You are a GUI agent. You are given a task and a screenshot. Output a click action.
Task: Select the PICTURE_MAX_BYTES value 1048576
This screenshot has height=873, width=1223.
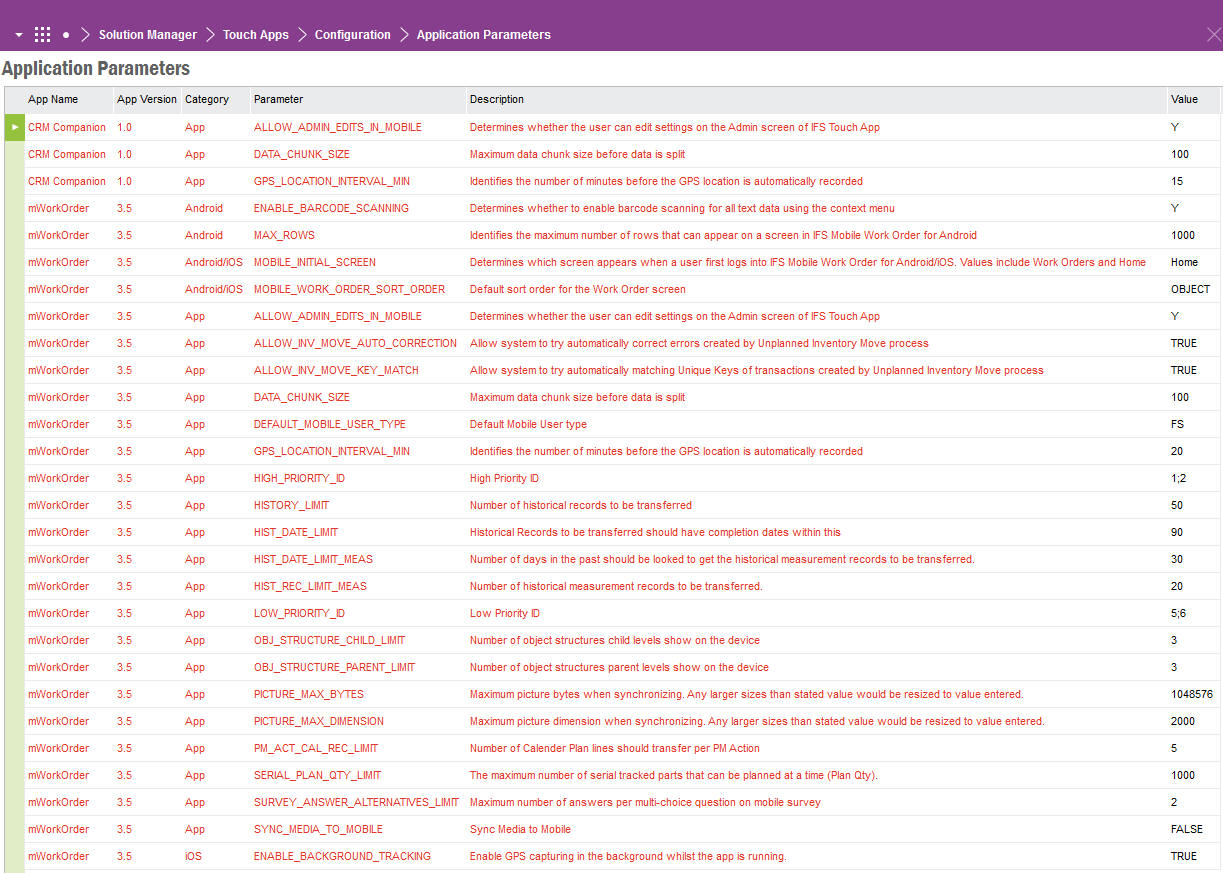point(1191,694)
